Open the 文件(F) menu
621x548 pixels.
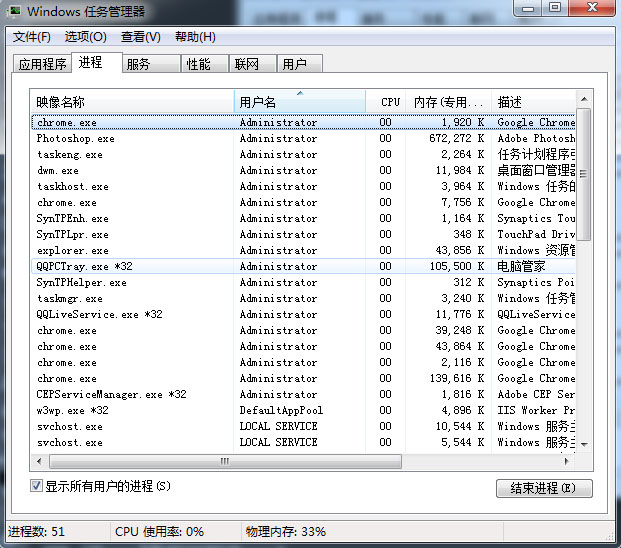(32, 37)
